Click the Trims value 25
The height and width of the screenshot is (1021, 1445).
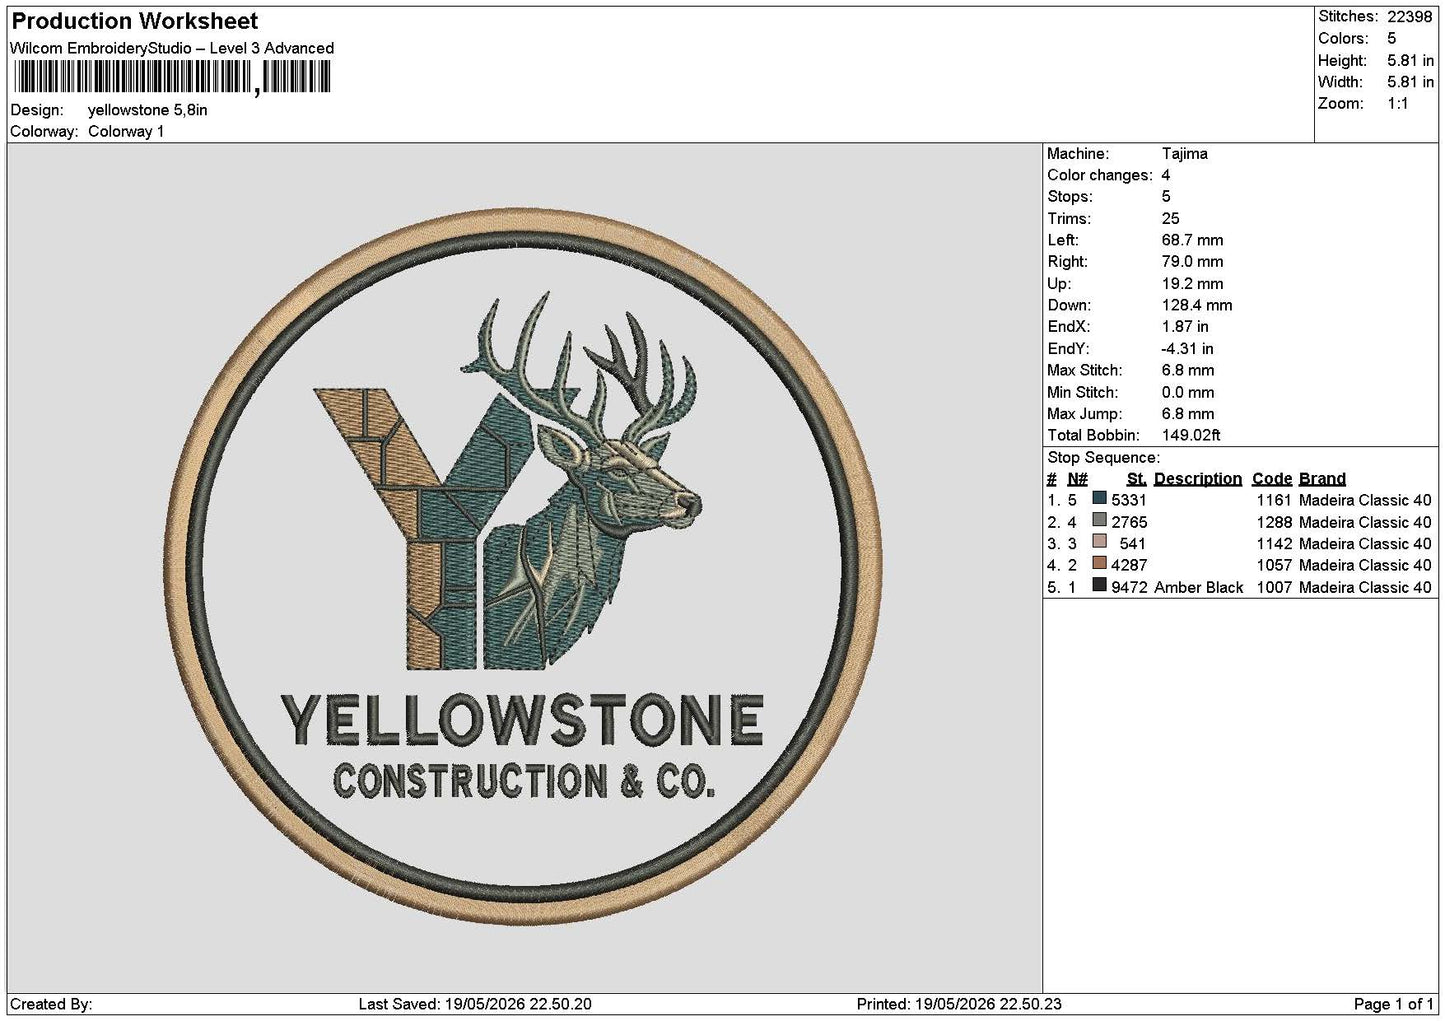pos(1171,219)
